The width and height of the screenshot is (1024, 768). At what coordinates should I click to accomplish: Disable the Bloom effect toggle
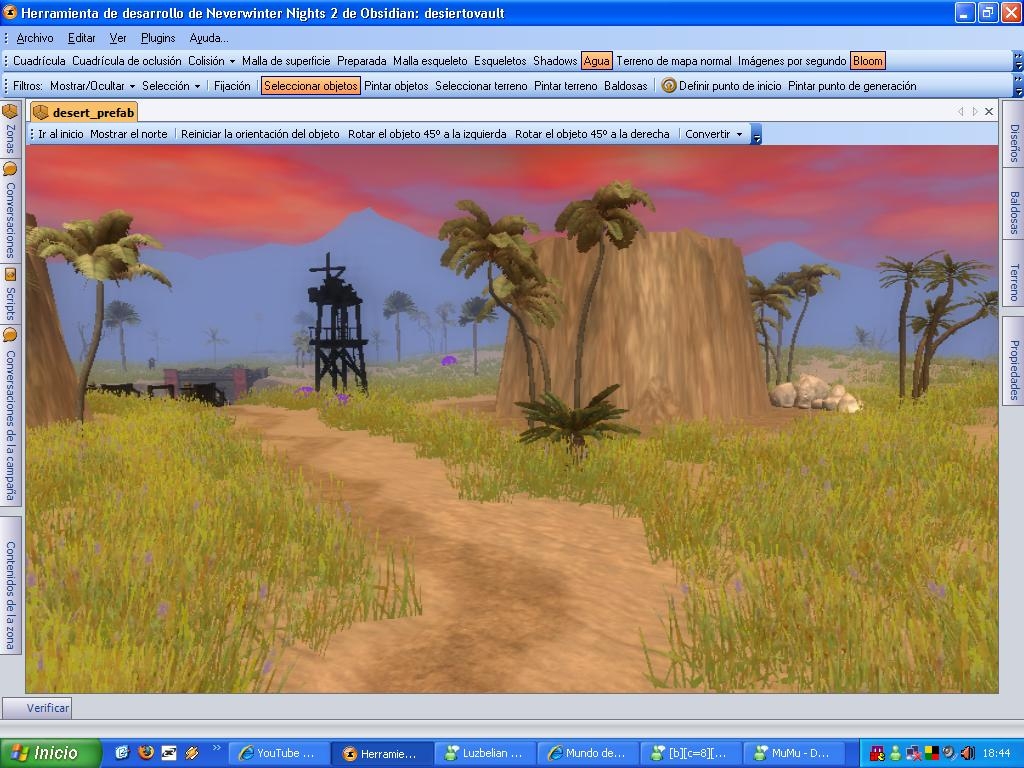tap(867, 61)
